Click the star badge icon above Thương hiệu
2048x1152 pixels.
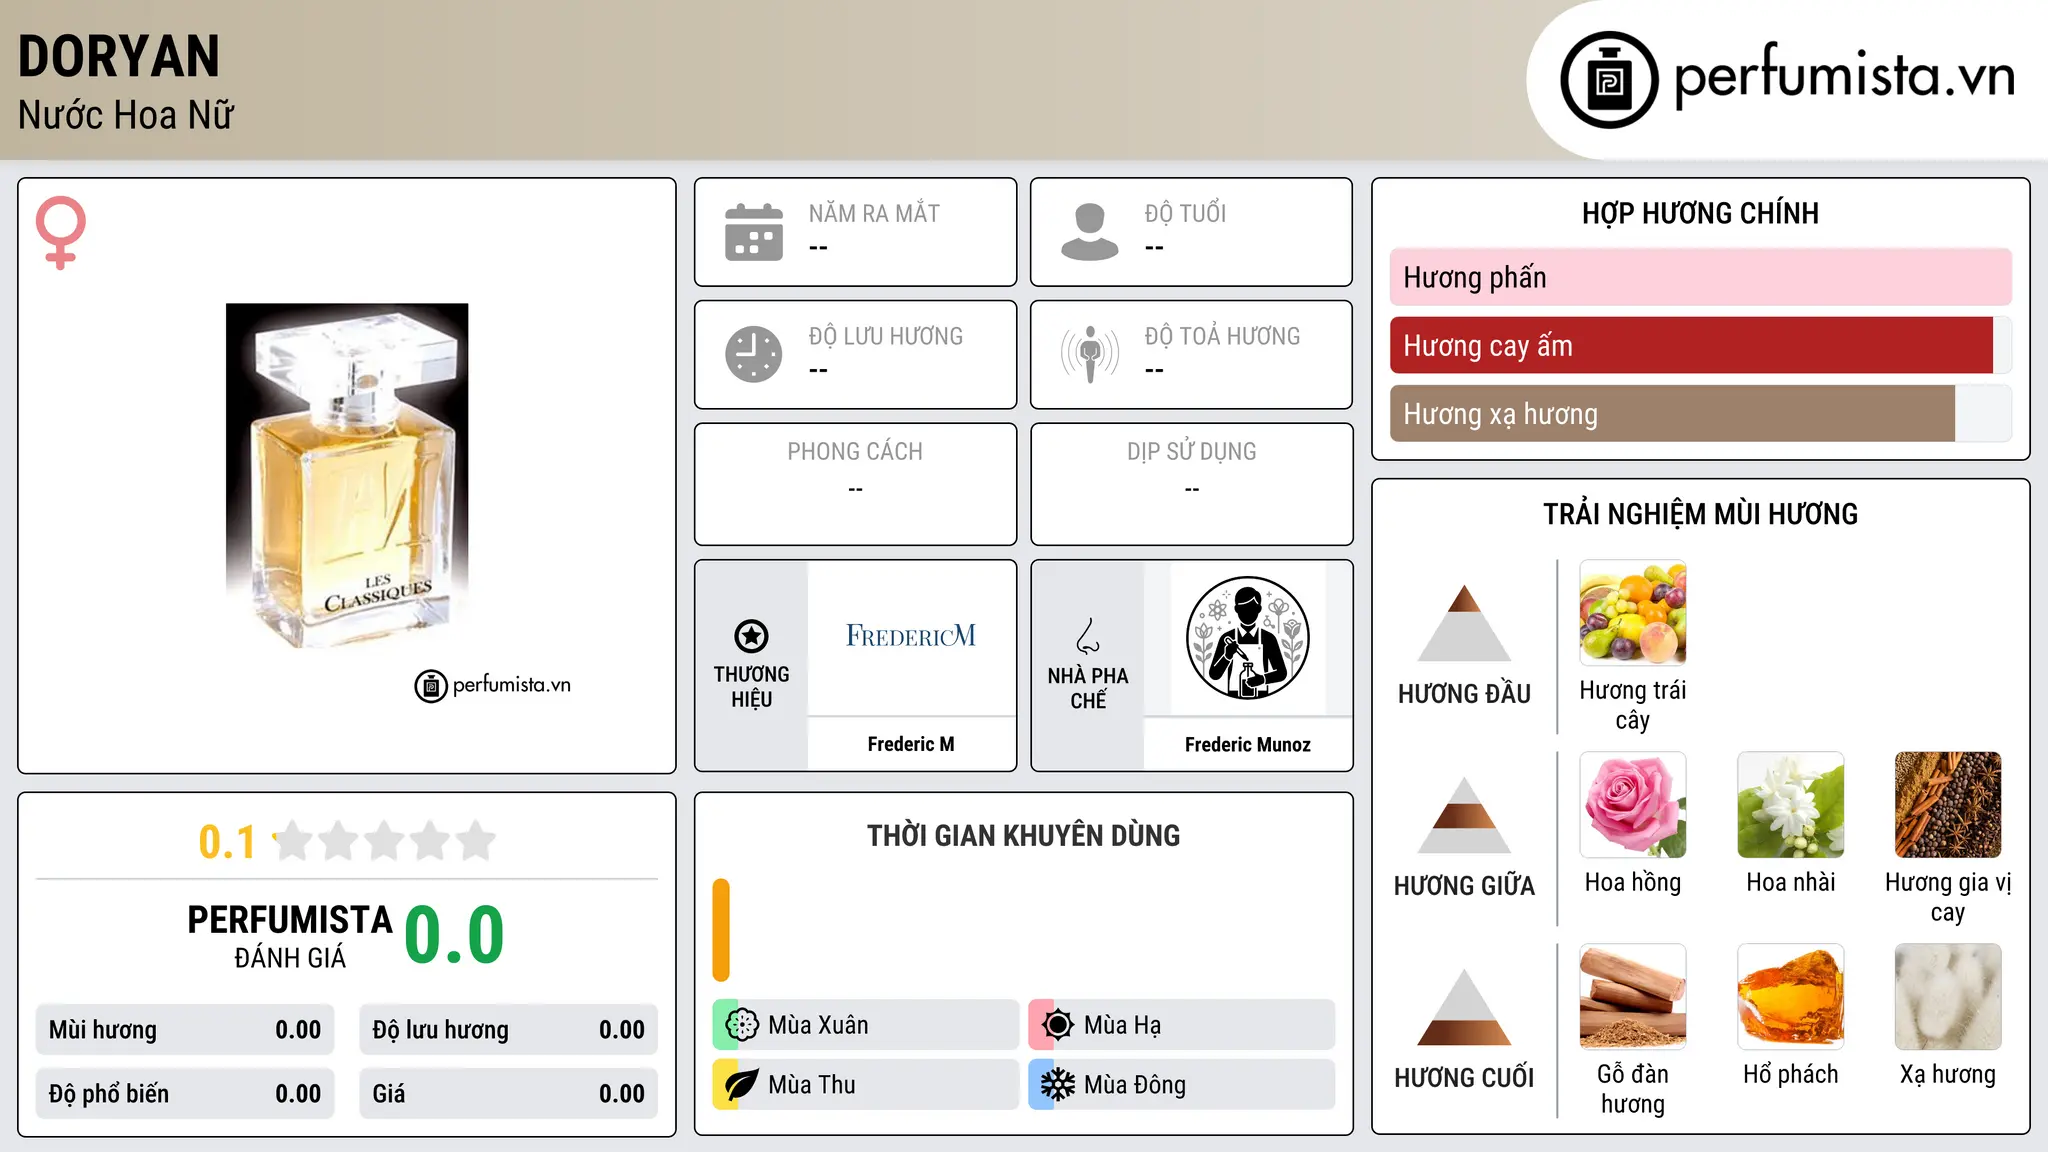(751, 636)
